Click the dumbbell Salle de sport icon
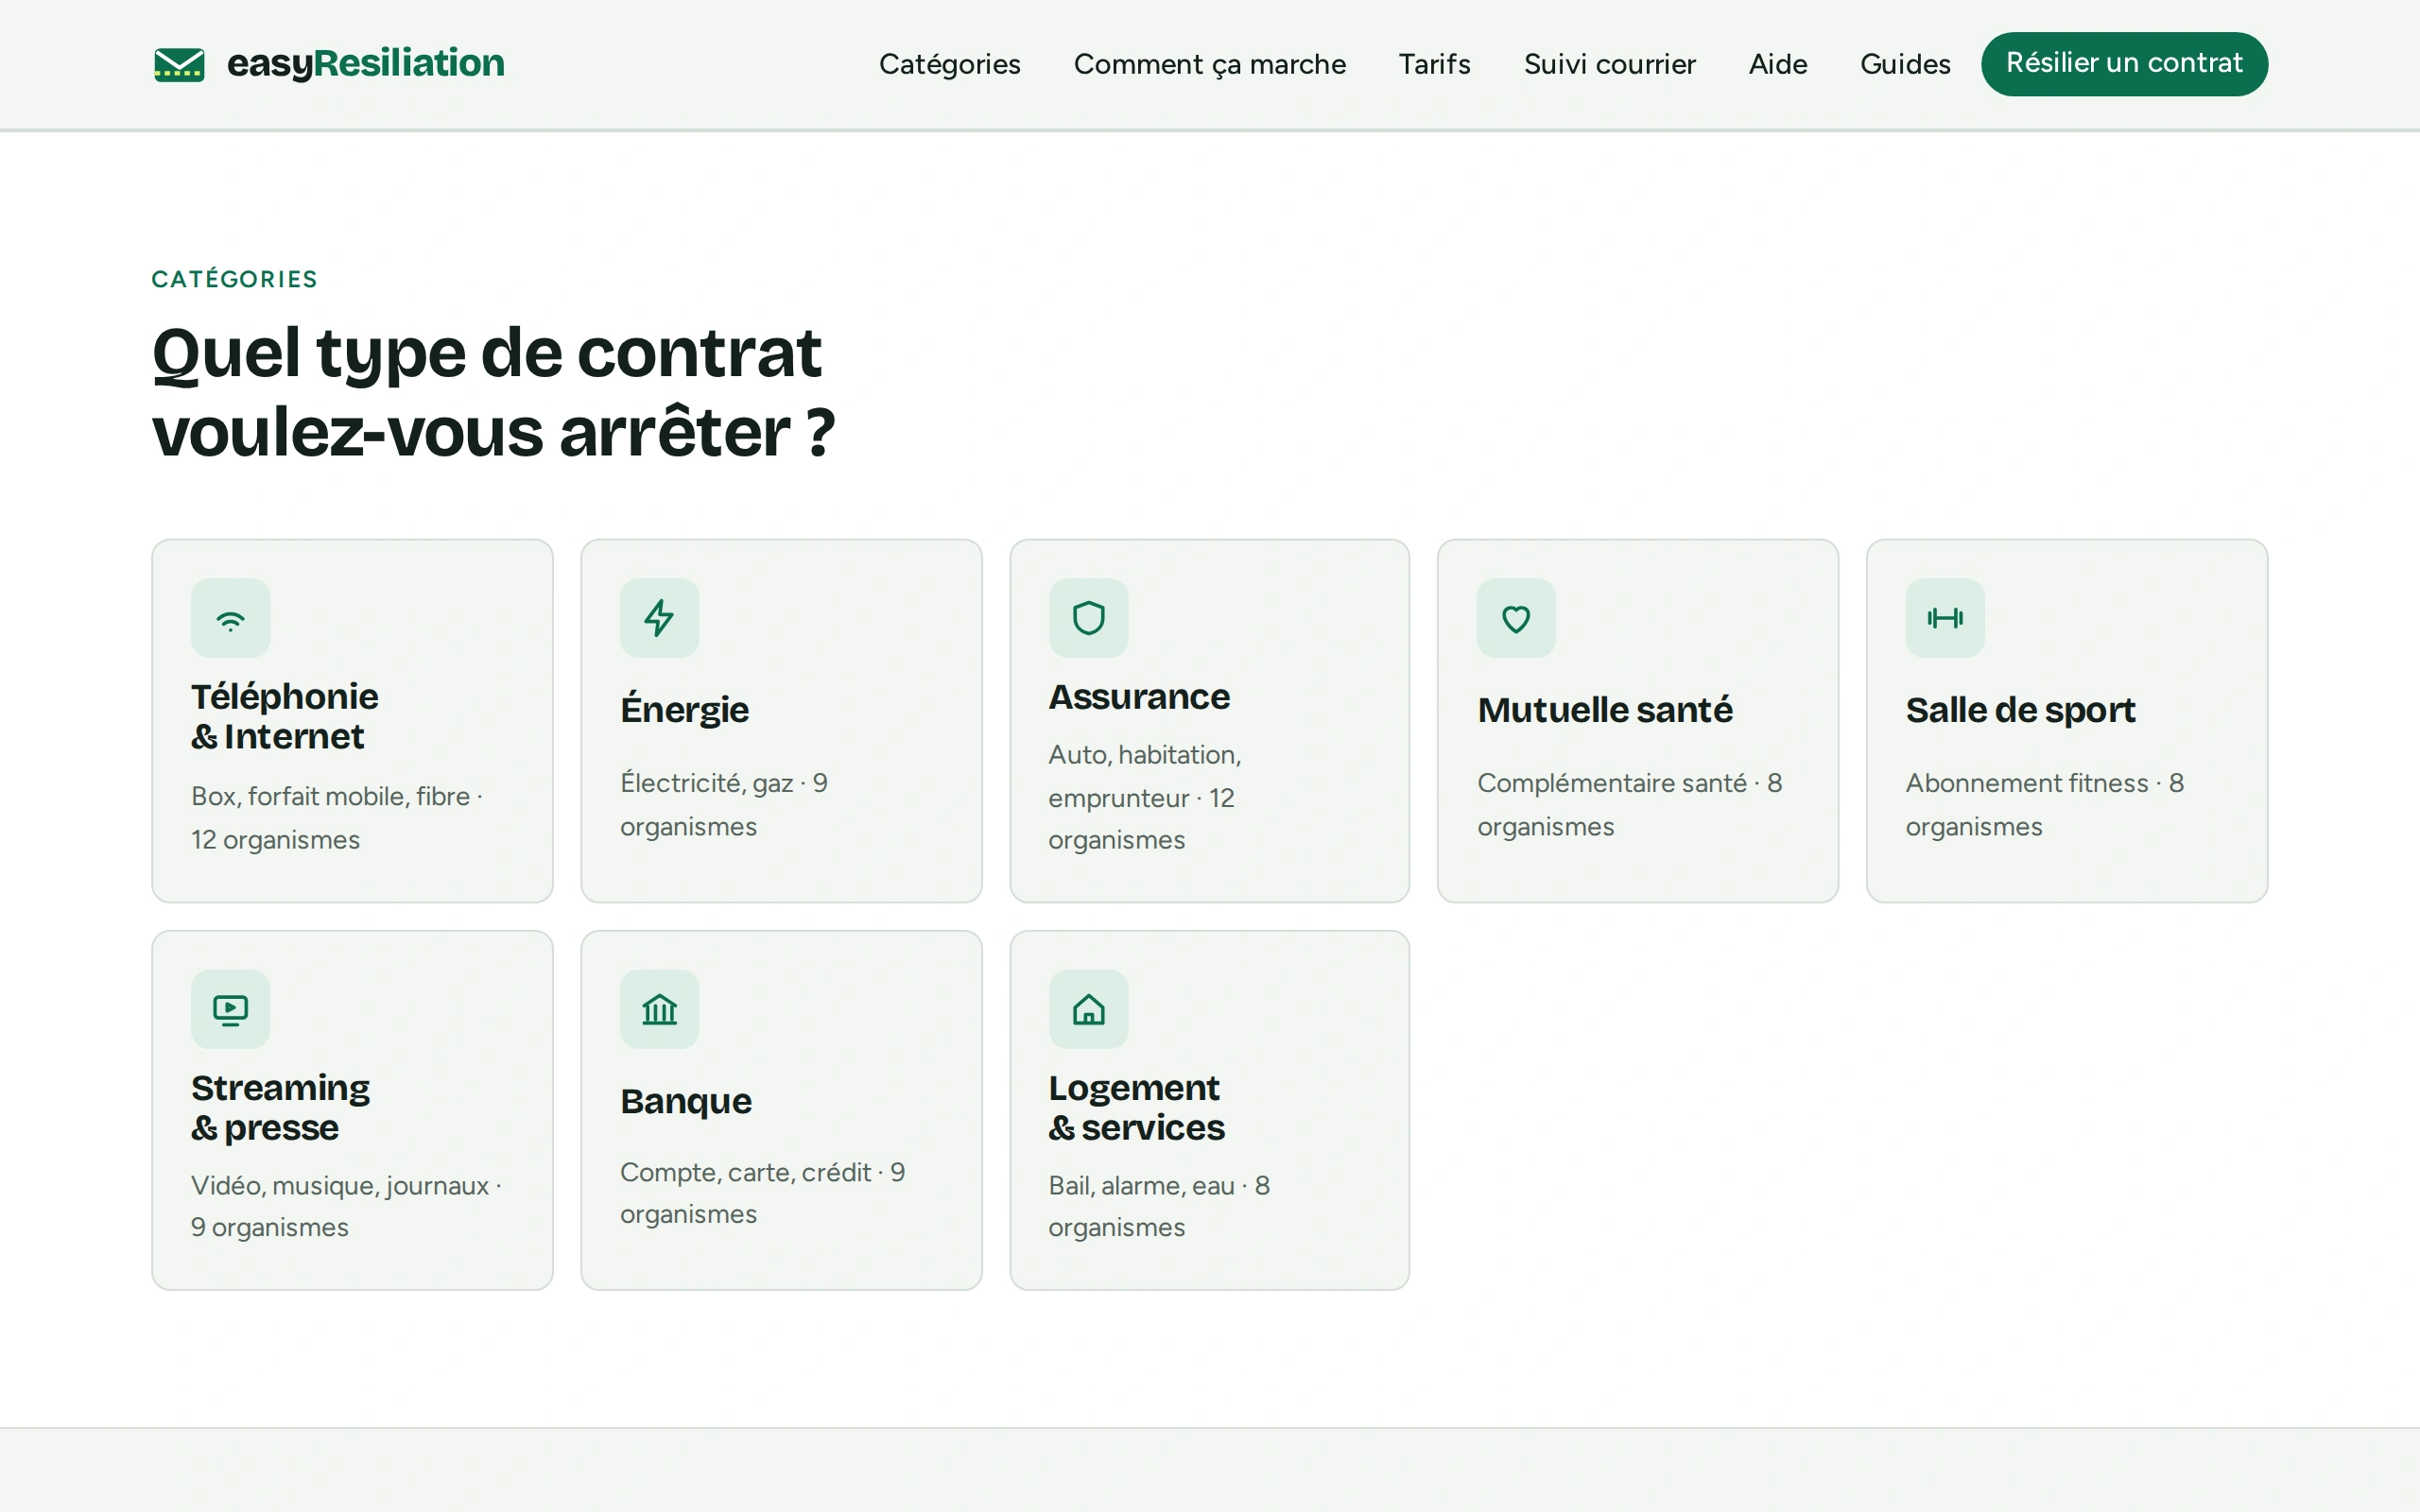Image resolution: width=2420 pixels, height=1512 pixels. point(1945,618)
